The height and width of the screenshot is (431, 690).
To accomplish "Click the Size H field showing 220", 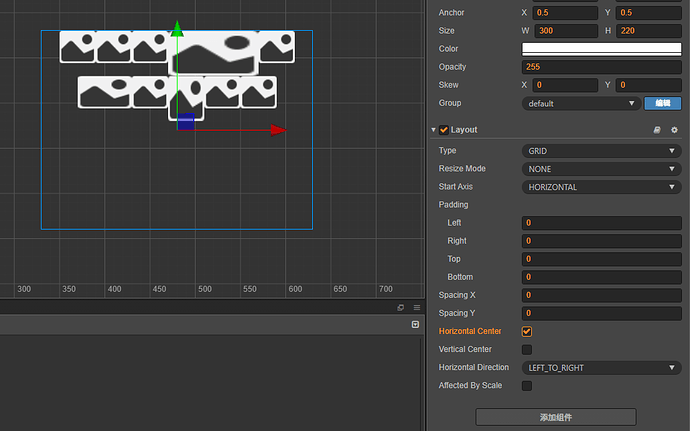I will (x=649, y=31).
